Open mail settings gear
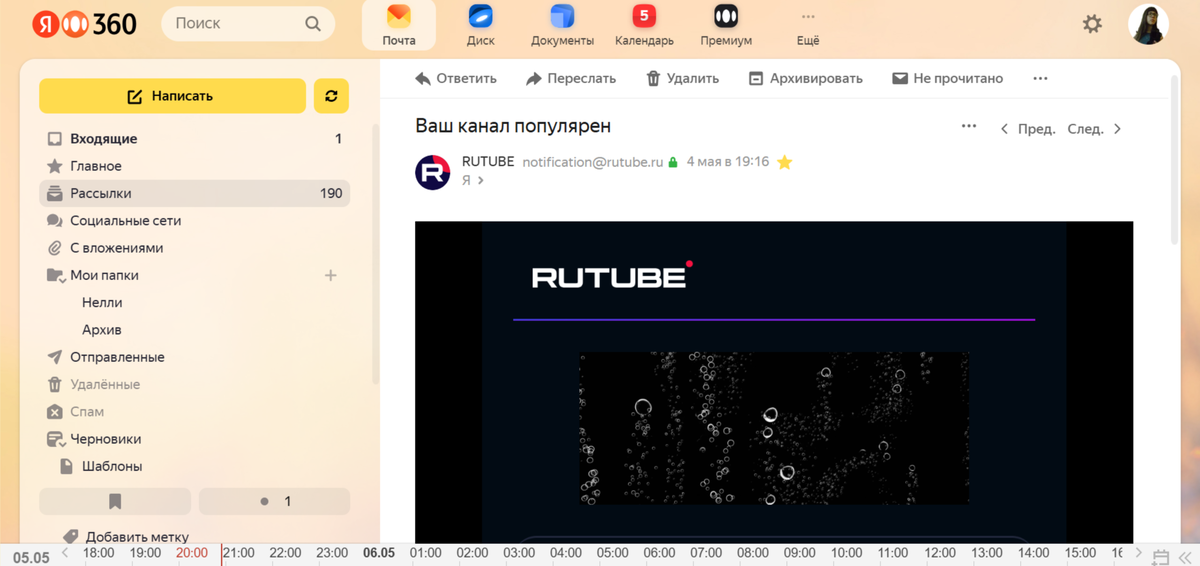This screenshot has width=1200, height=566. point(1092,24)
